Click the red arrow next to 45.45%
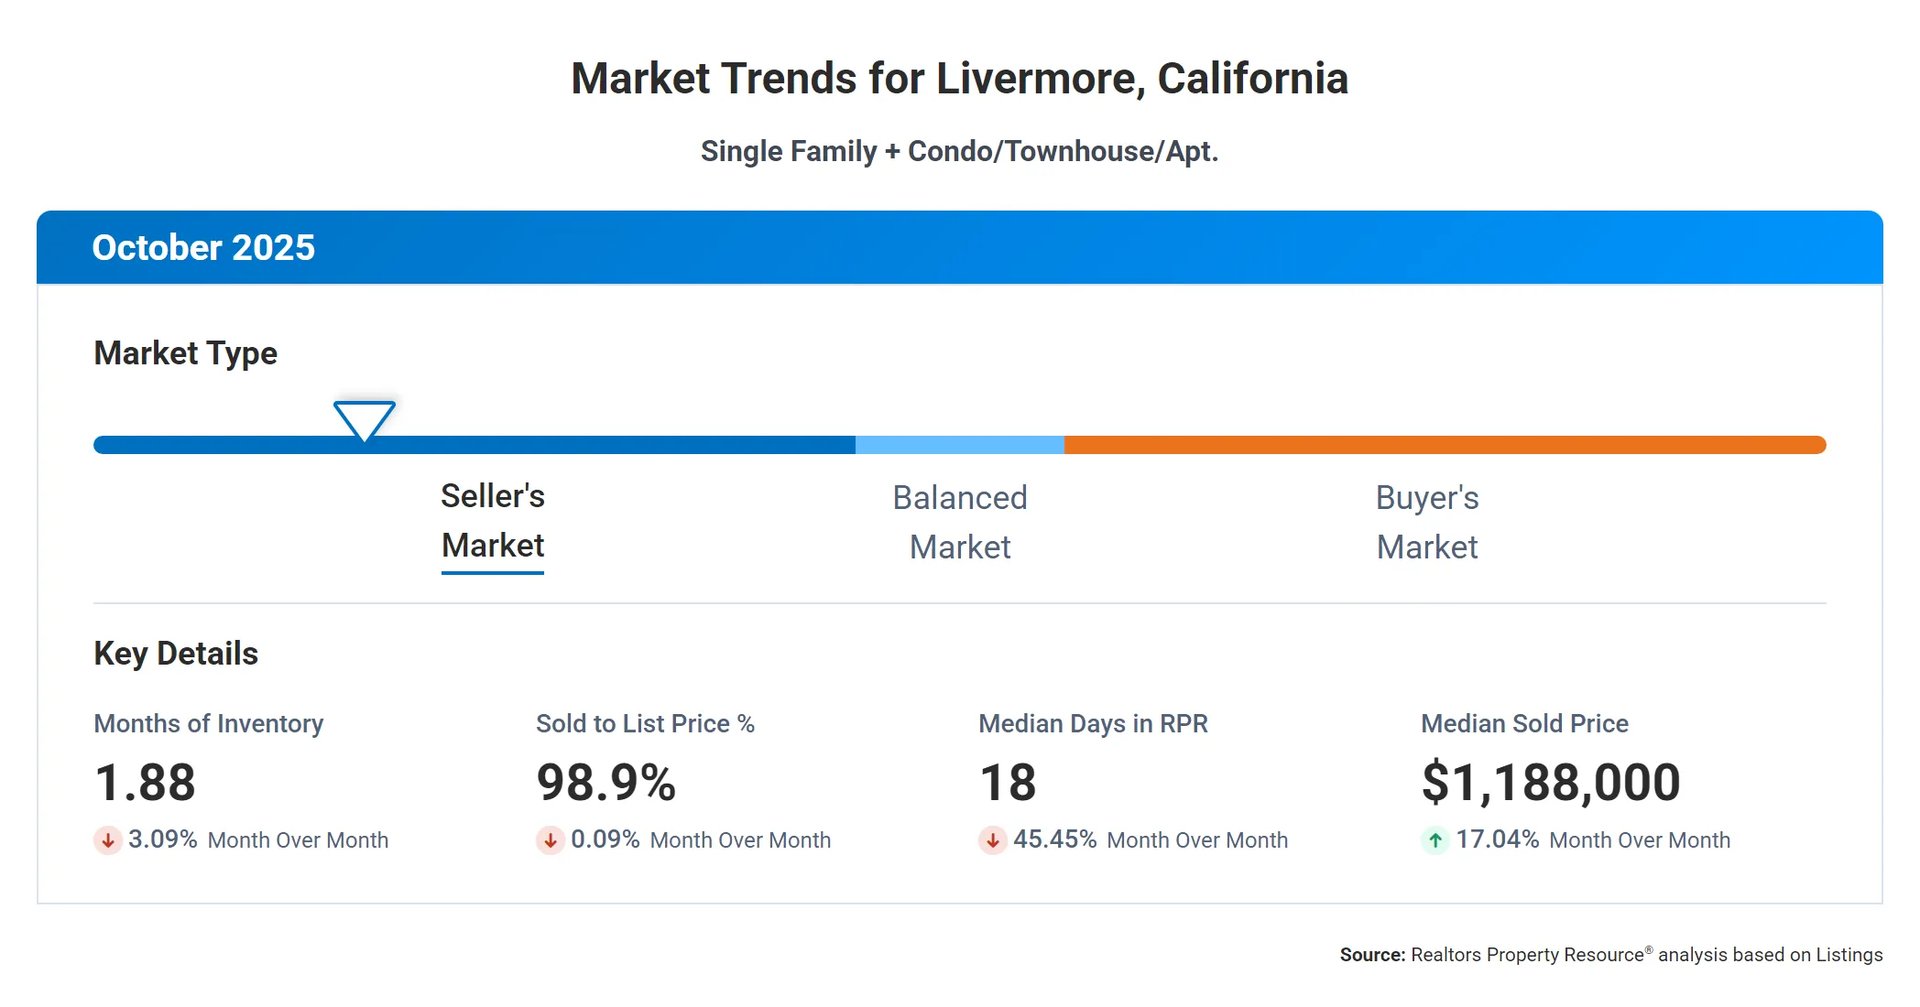Screen dimensions: 1920x1007 [992, 840]
